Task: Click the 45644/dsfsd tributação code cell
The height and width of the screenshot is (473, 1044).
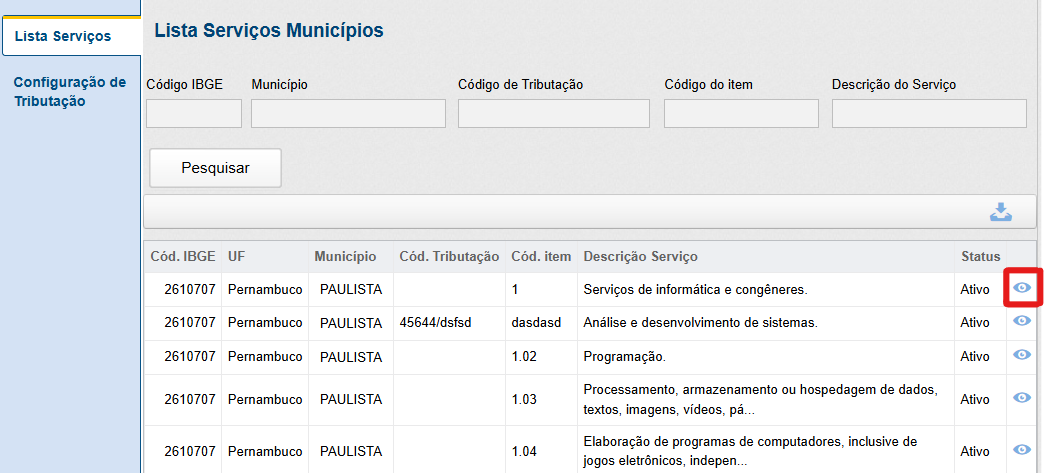Action: coord(435,323)
